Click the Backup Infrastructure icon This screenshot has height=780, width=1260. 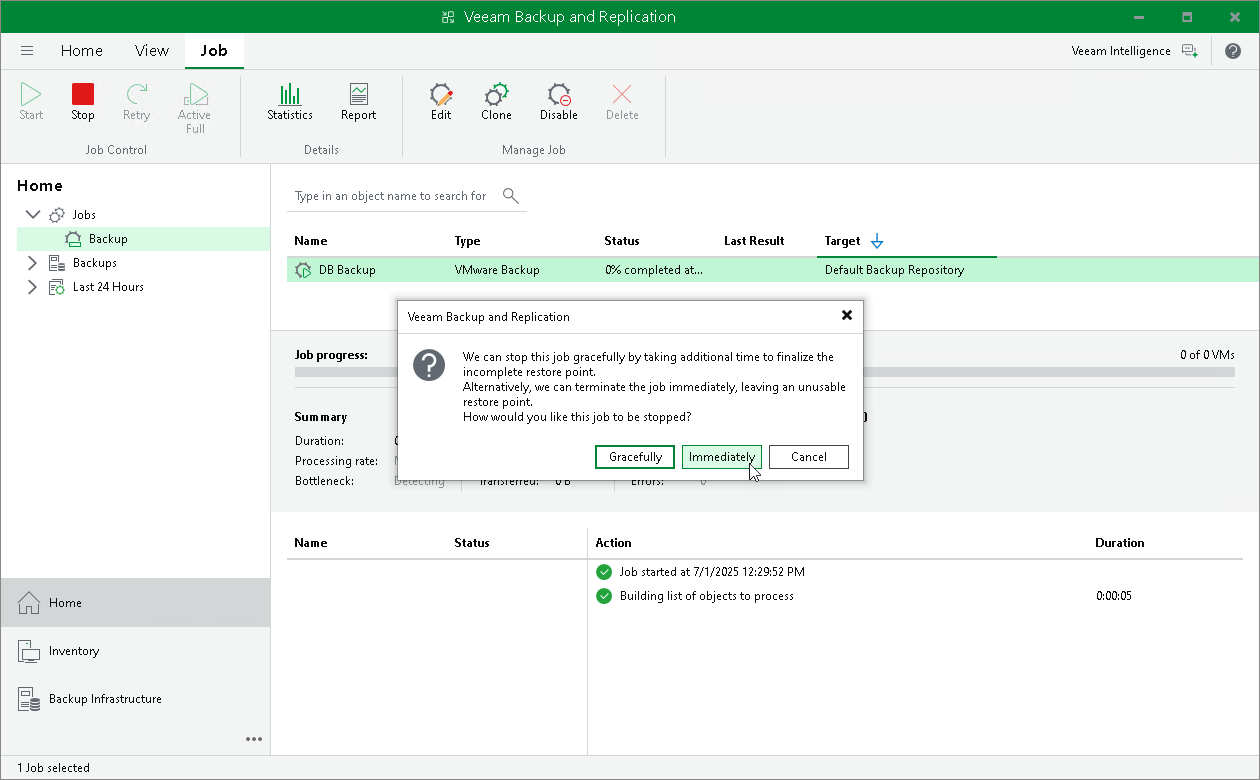point(29,699)
